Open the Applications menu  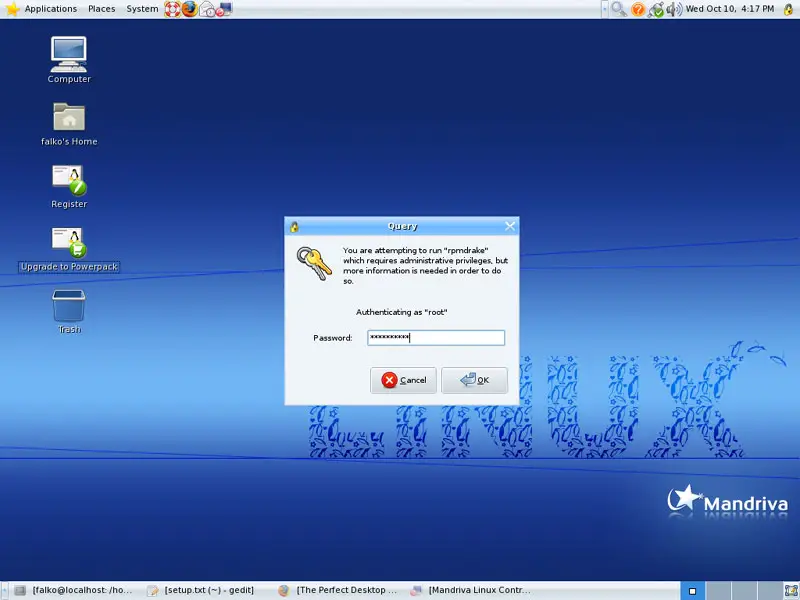click(x=51, y=9)
